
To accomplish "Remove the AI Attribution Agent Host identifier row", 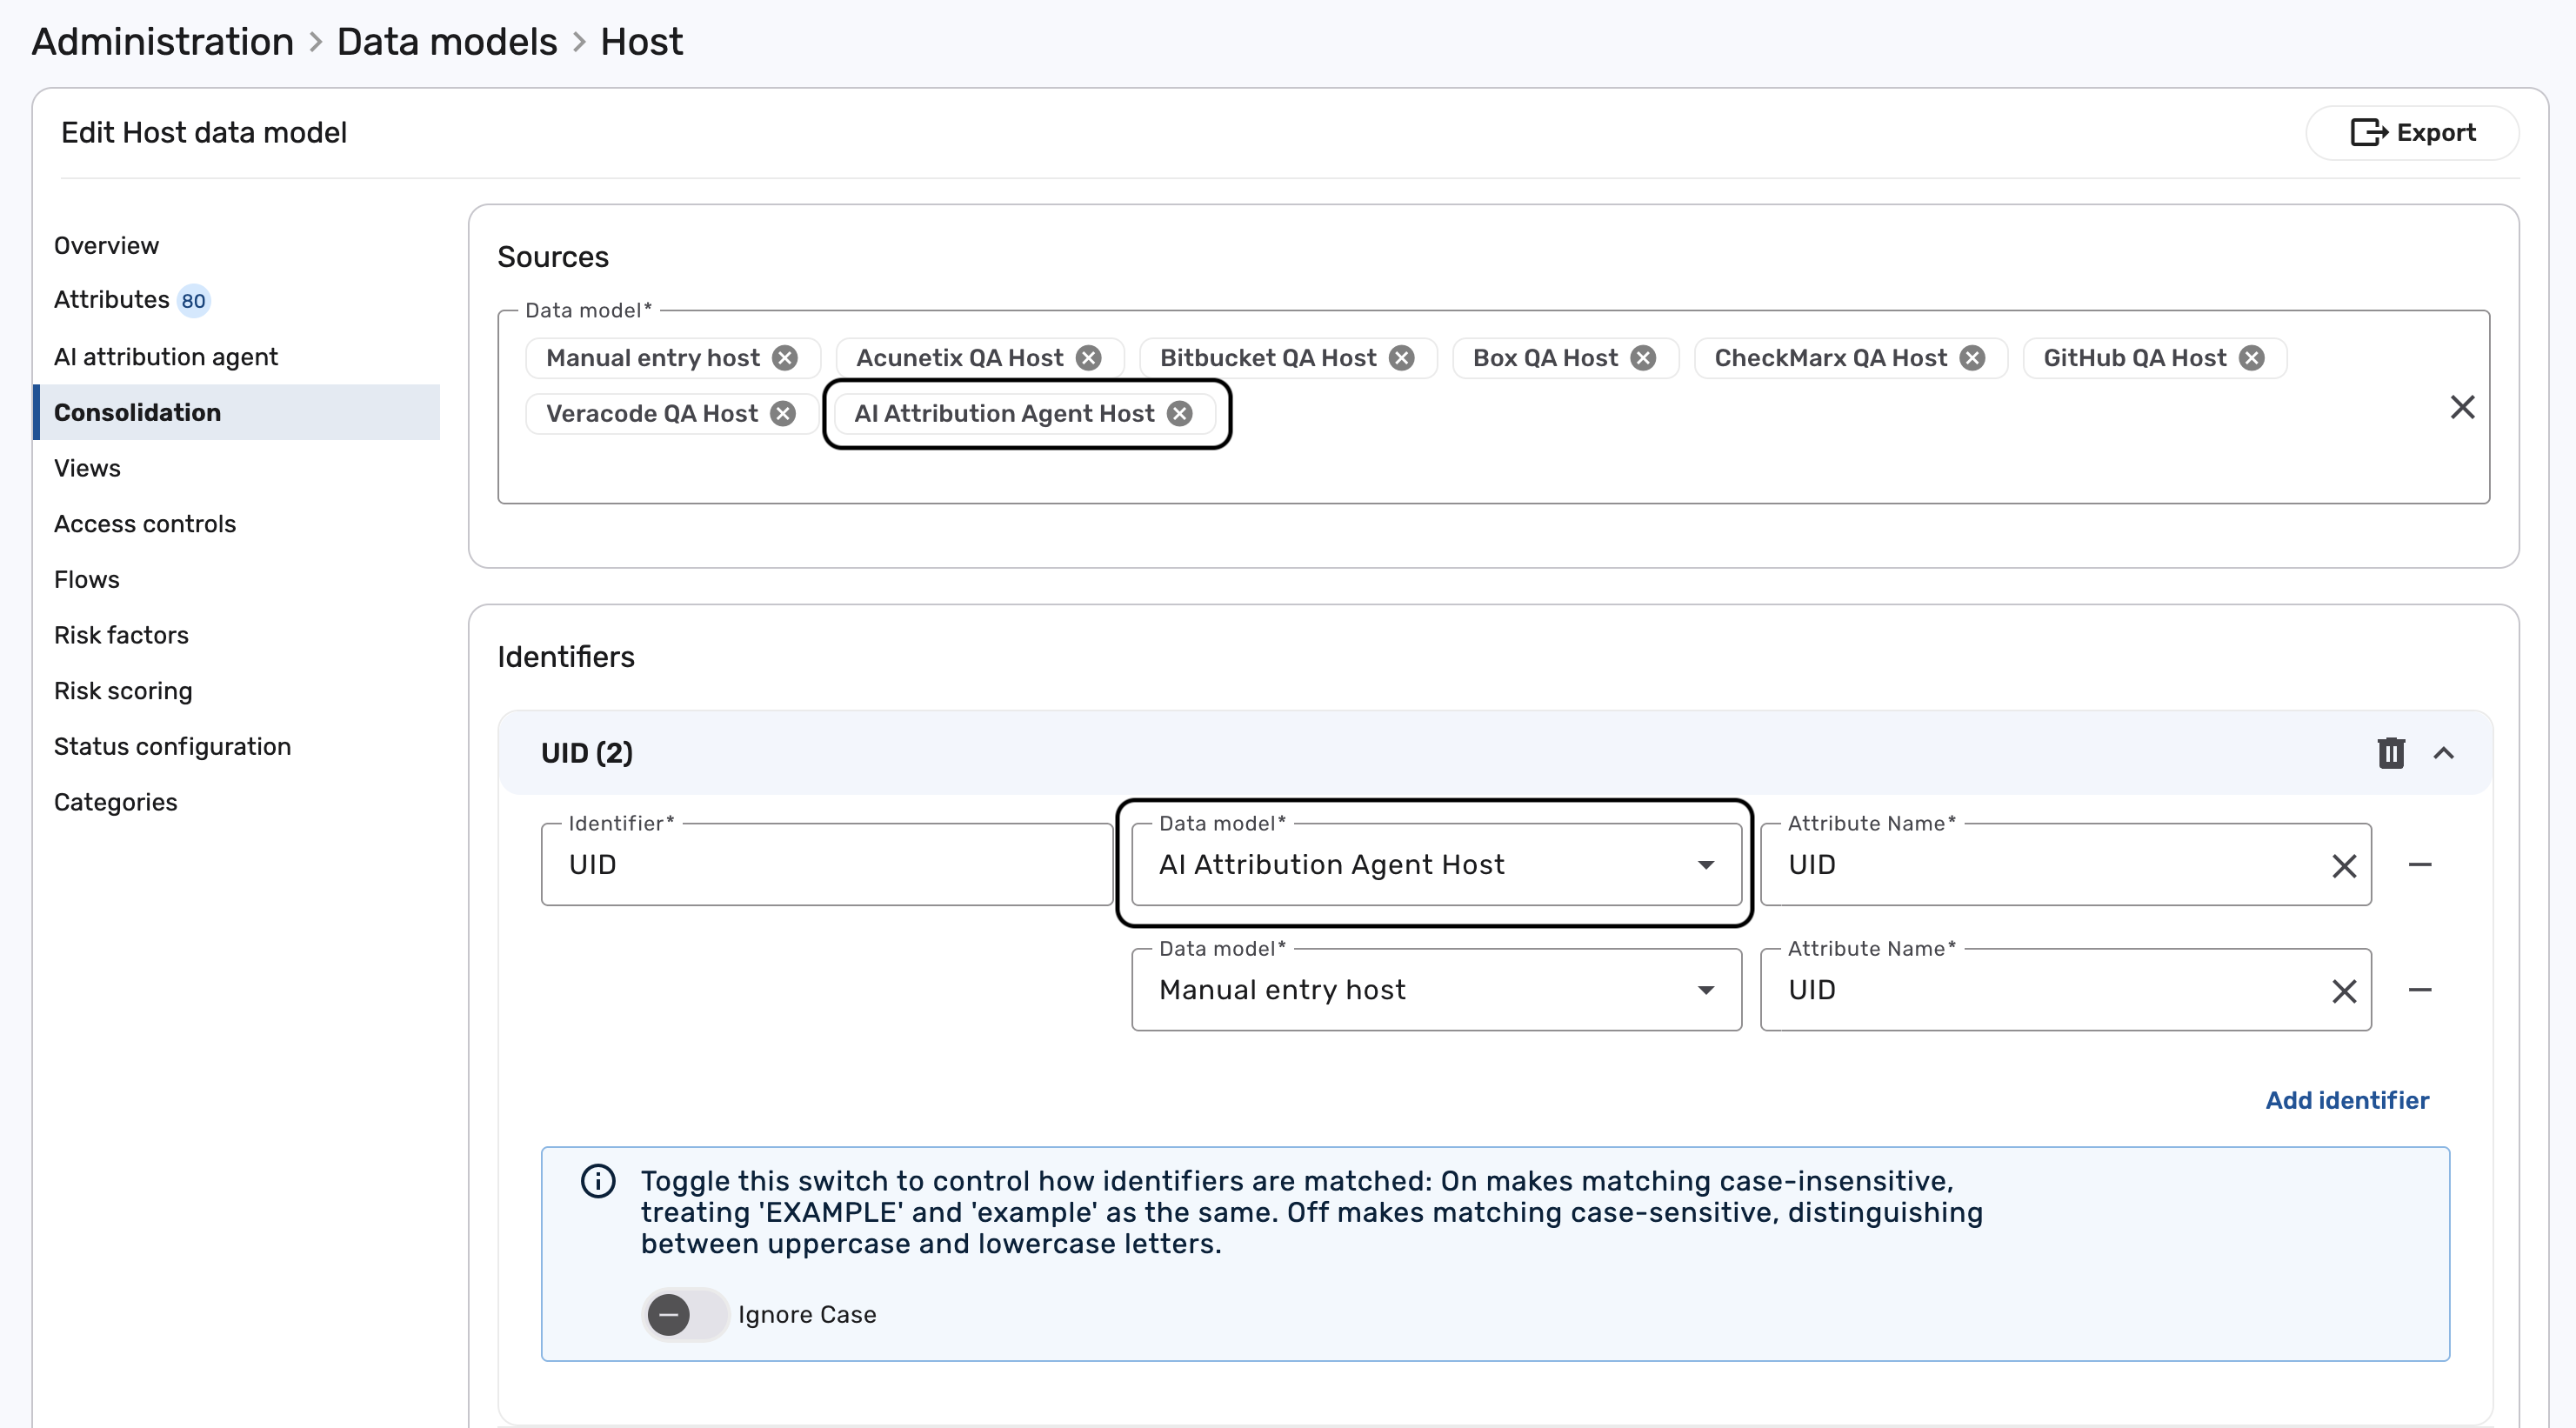I will 2420,865.
